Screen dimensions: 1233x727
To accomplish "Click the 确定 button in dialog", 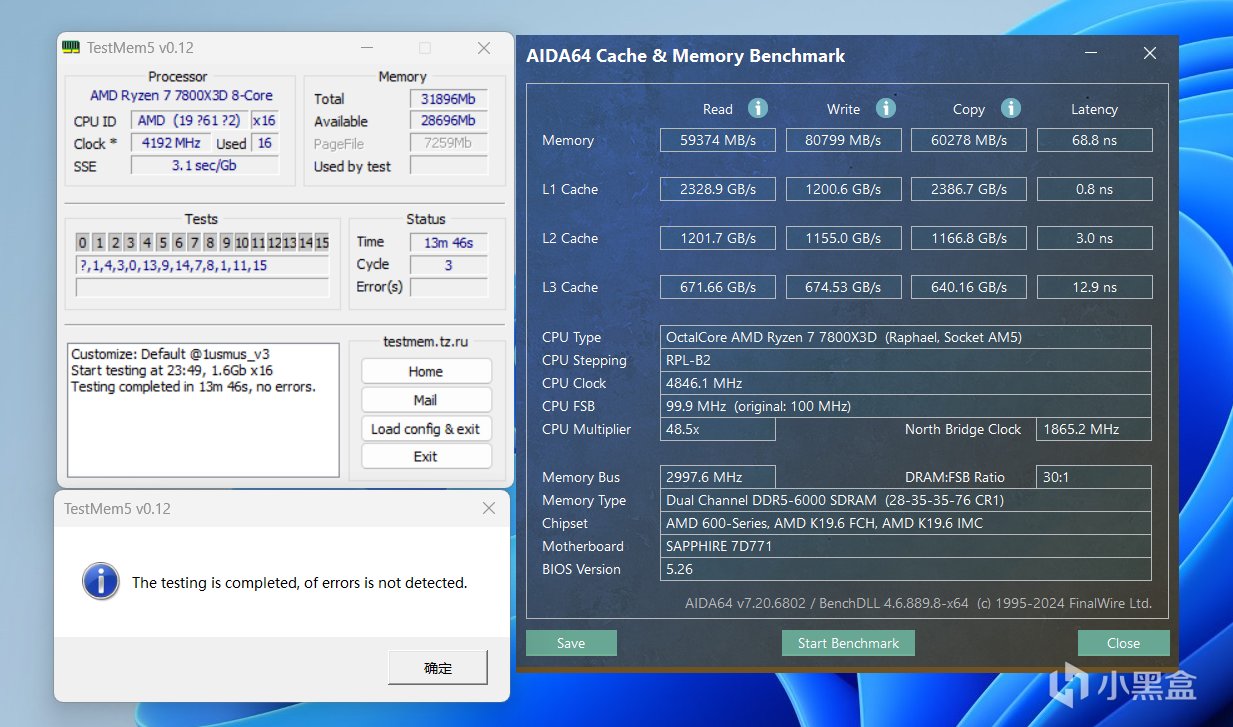I will pyautogui.click(x=438, y=668).
